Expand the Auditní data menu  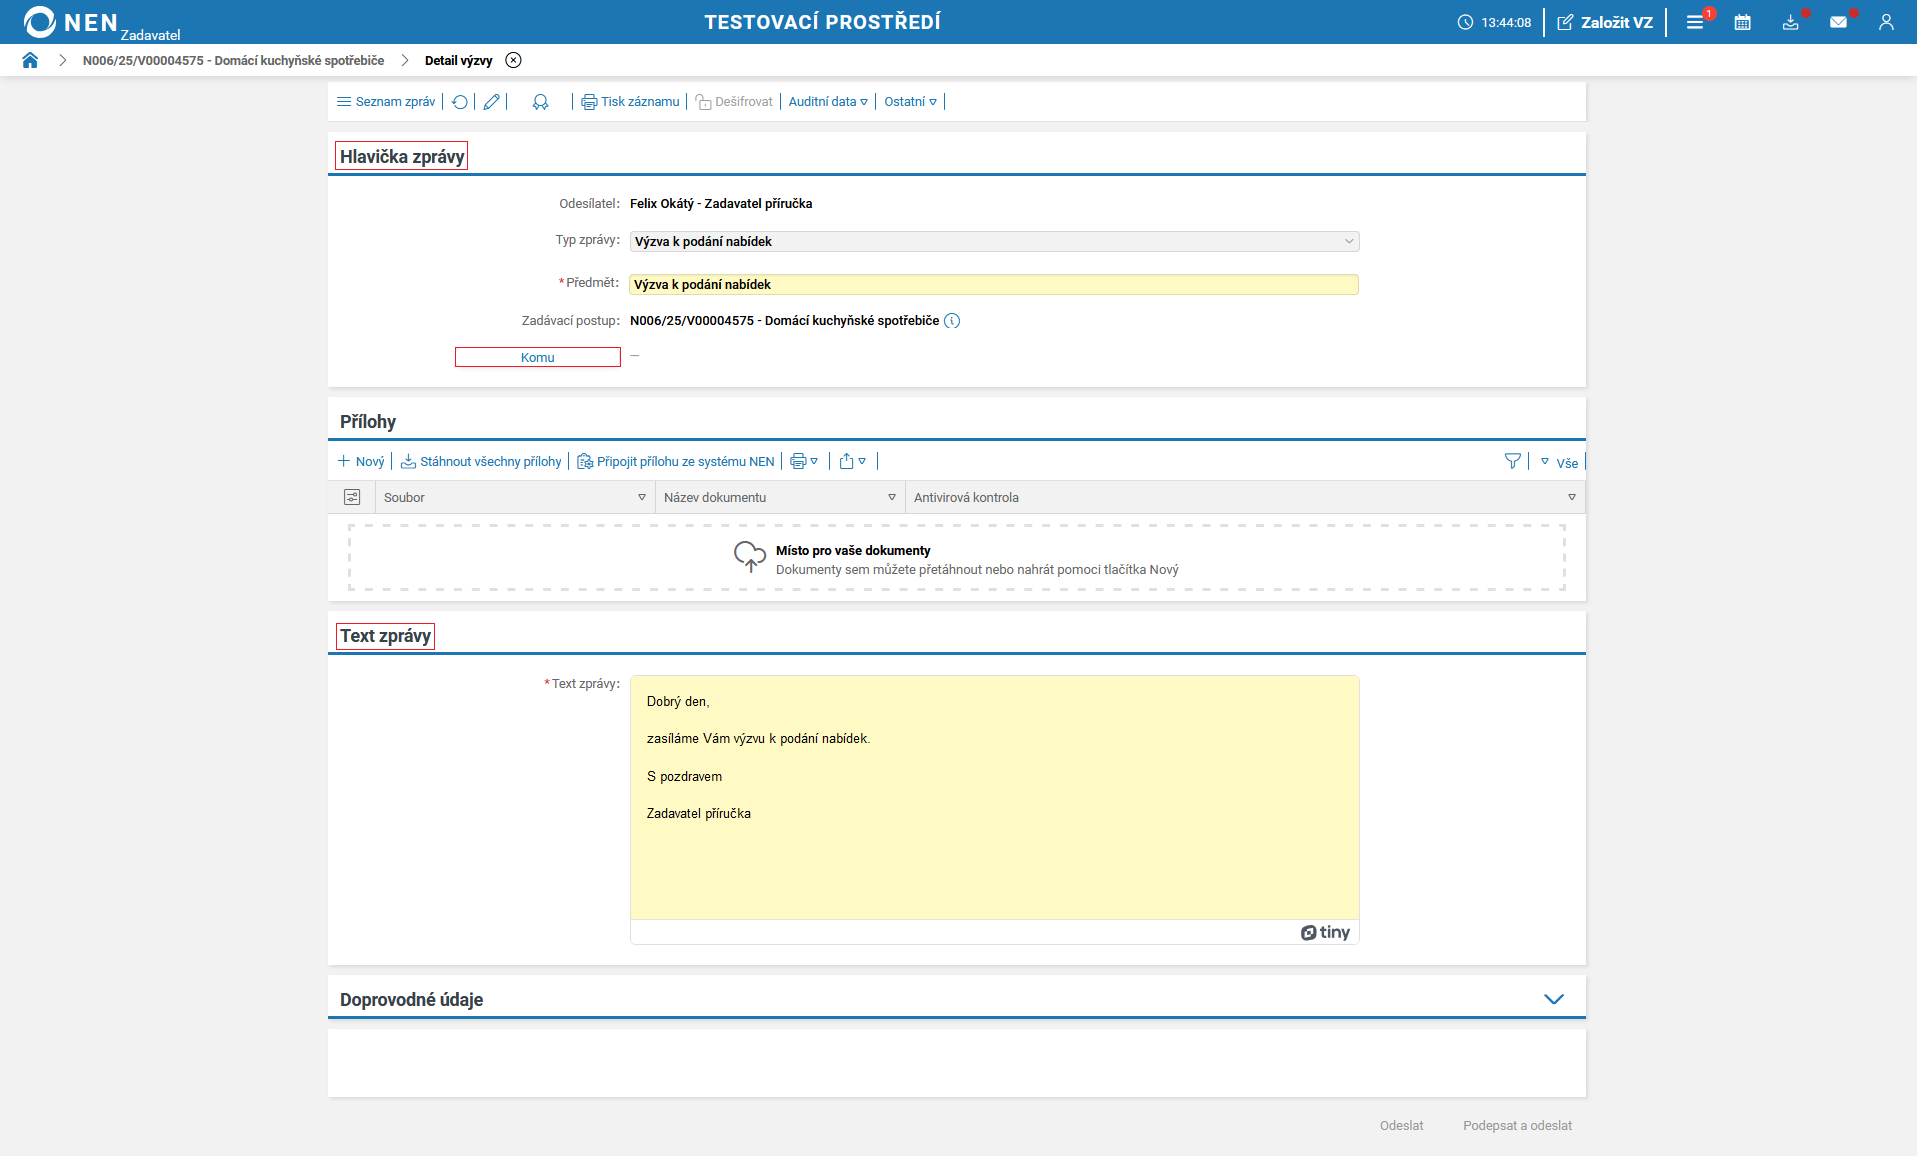point(828,102)
